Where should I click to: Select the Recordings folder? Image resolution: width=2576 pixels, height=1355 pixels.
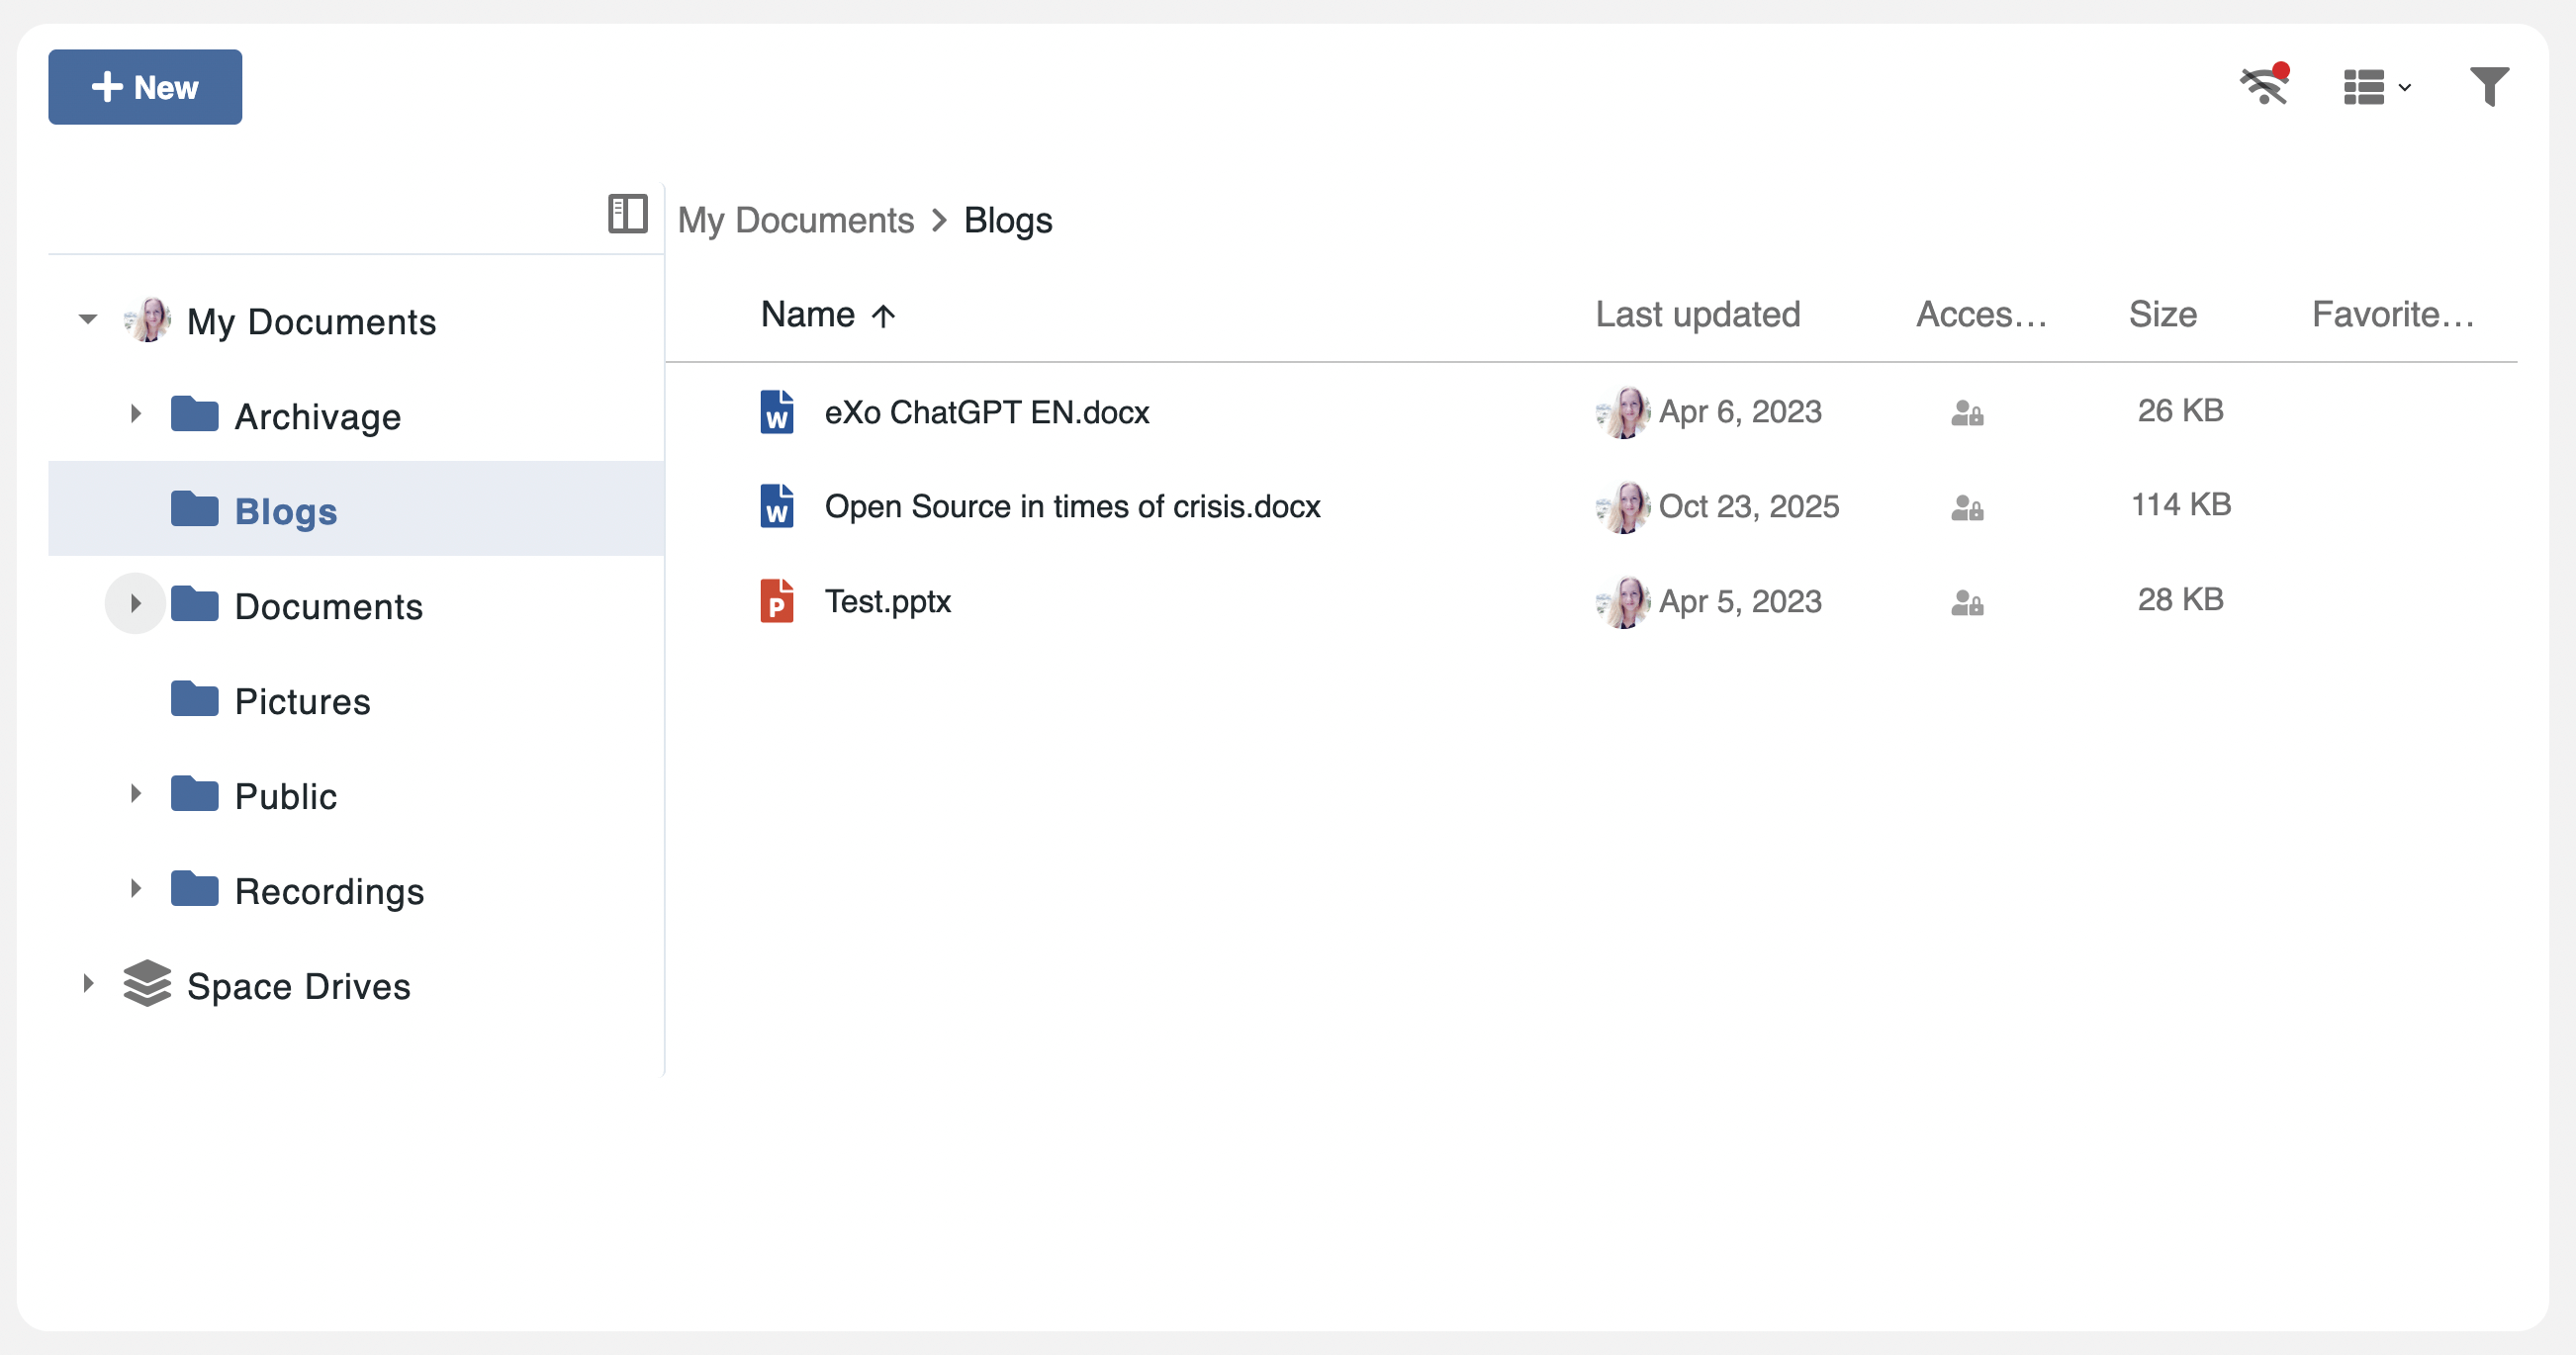tap(329, 891)
